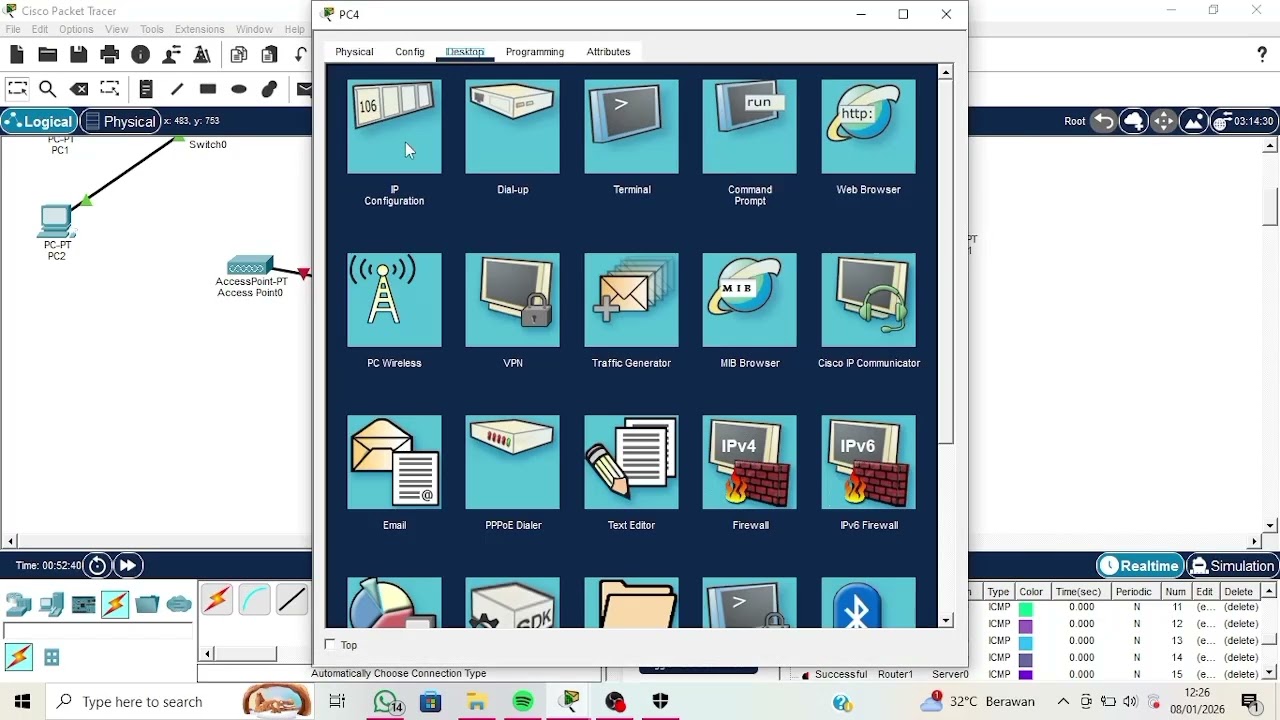This screenshot has height=720, width=1280.
Task: Click the purple color swatch in row 12
Action: click(1025, 624)
